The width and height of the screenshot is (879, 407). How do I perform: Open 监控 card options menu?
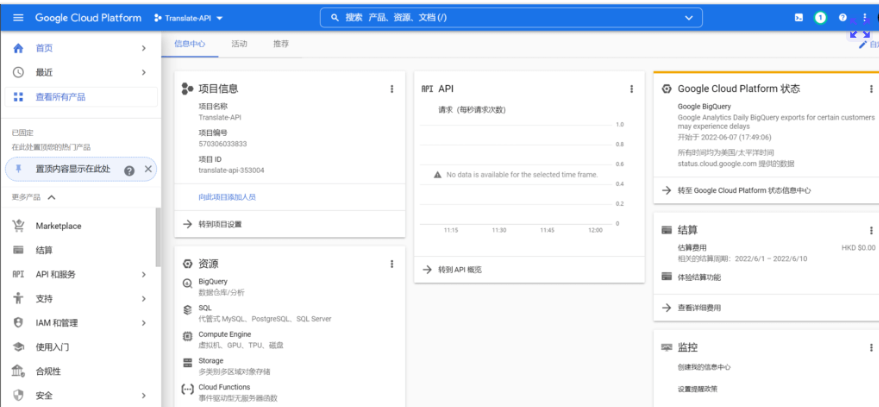point(871,348)
